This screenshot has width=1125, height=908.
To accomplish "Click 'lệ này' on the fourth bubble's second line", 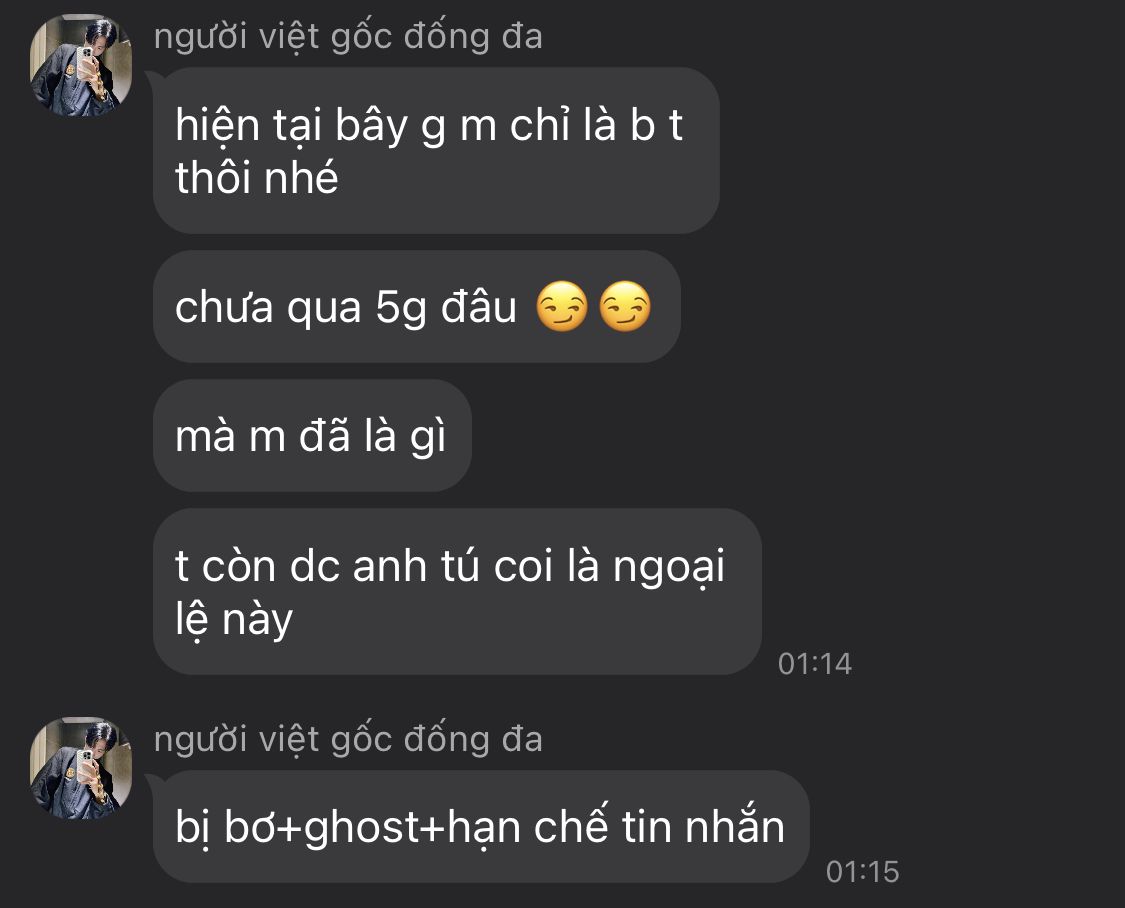I will coord(234,619).
